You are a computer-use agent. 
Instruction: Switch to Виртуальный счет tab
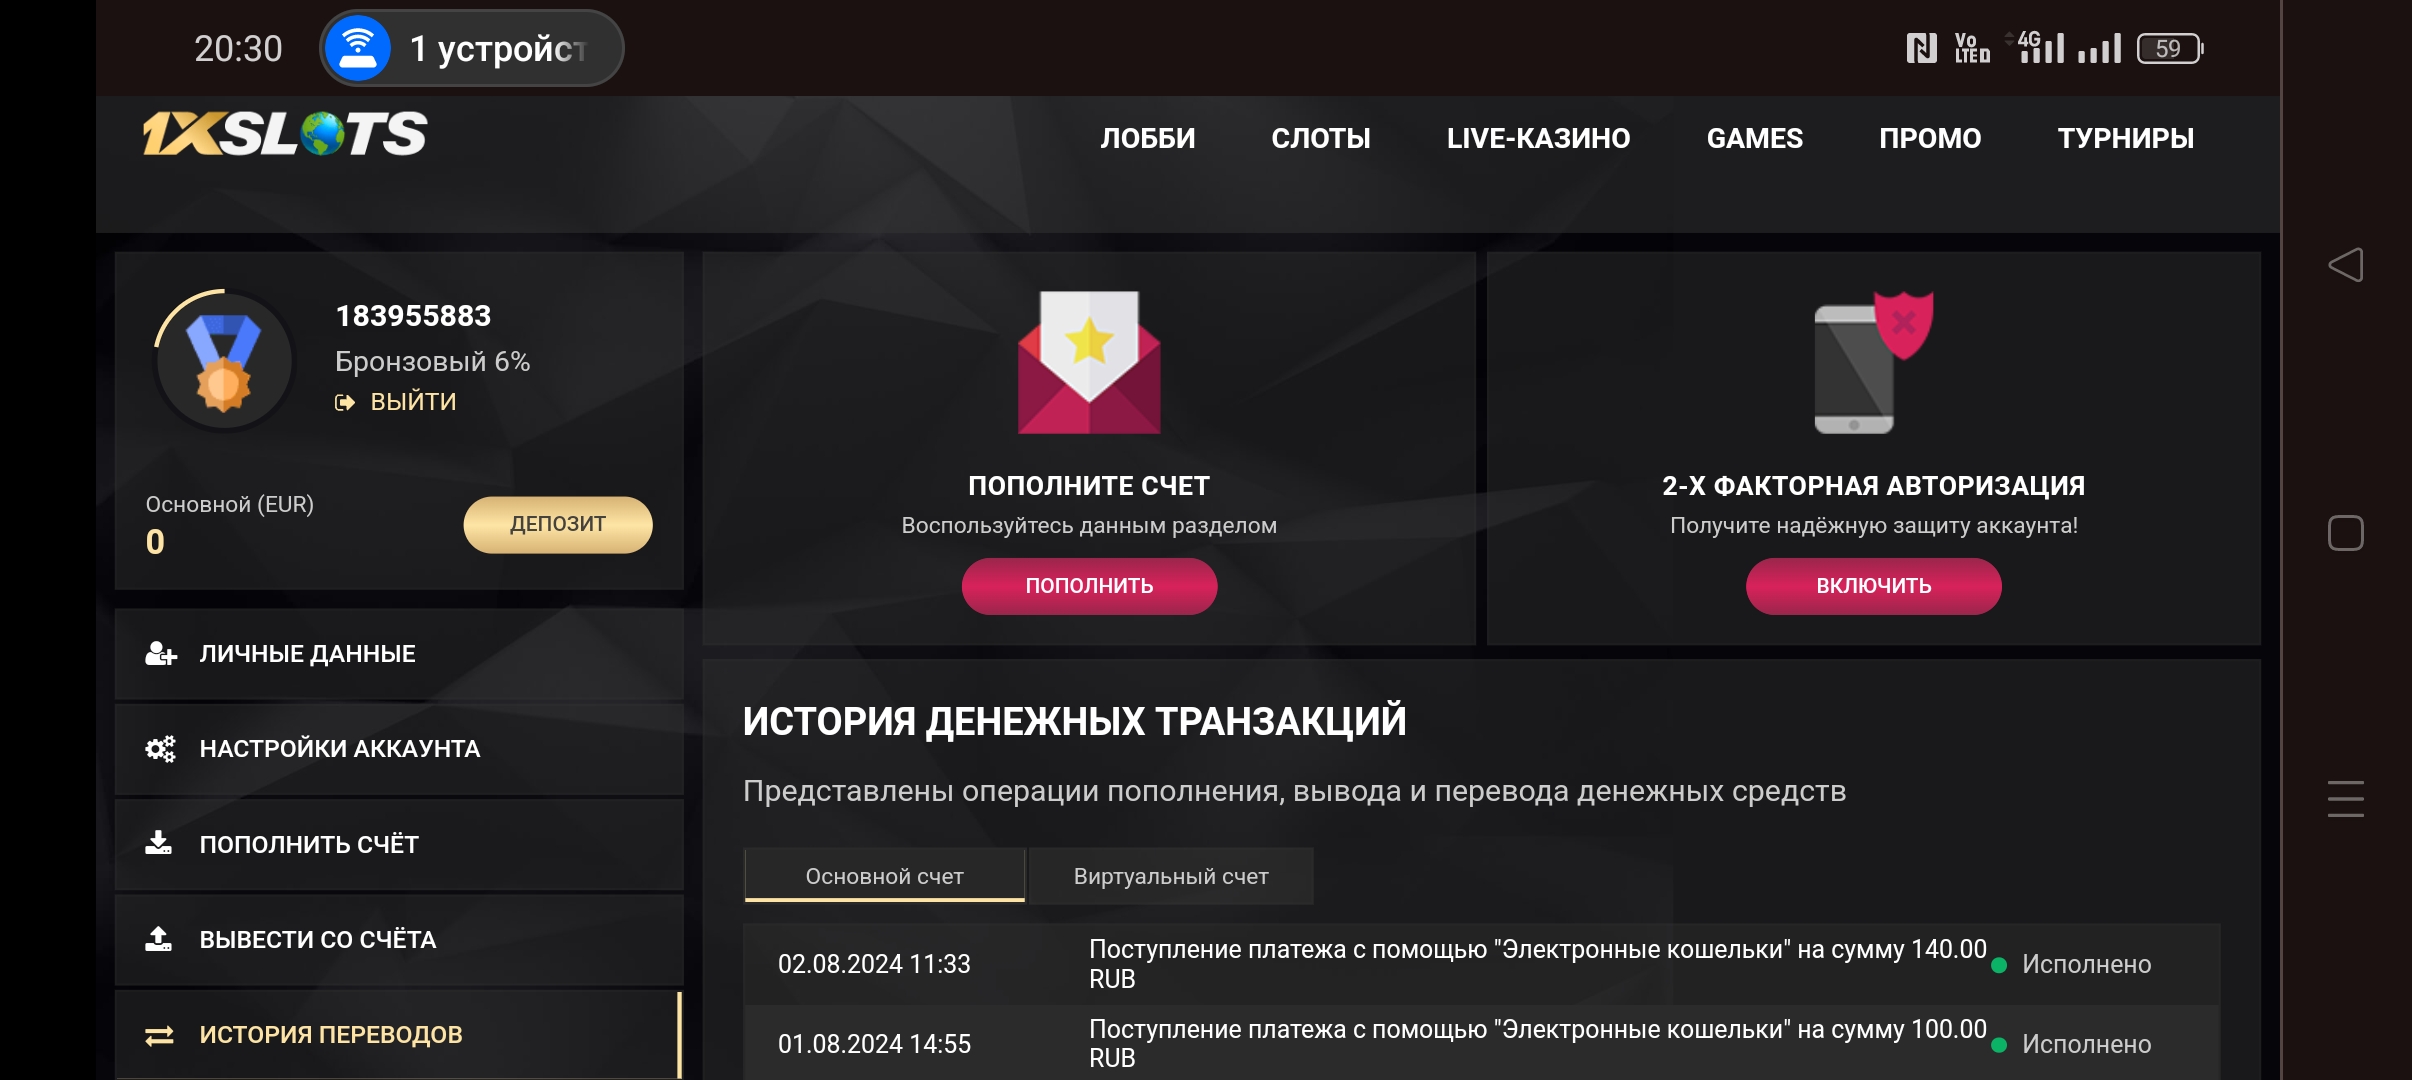click(x=1170, y=877)
